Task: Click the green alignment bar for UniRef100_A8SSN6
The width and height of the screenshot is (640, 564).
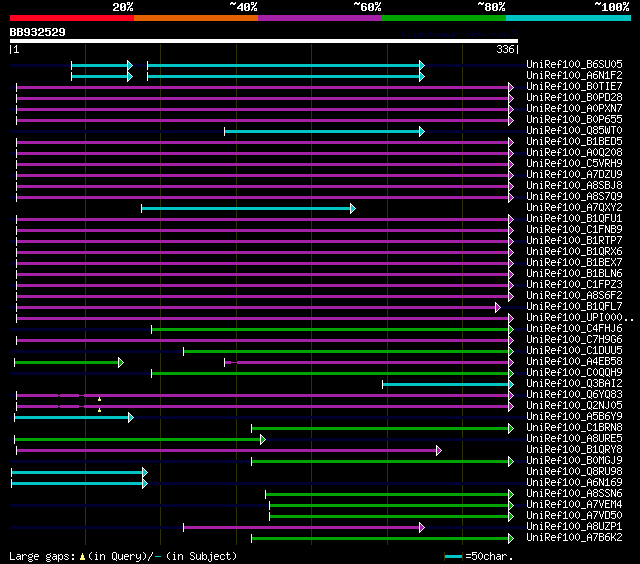Action: tap(388, 493)
